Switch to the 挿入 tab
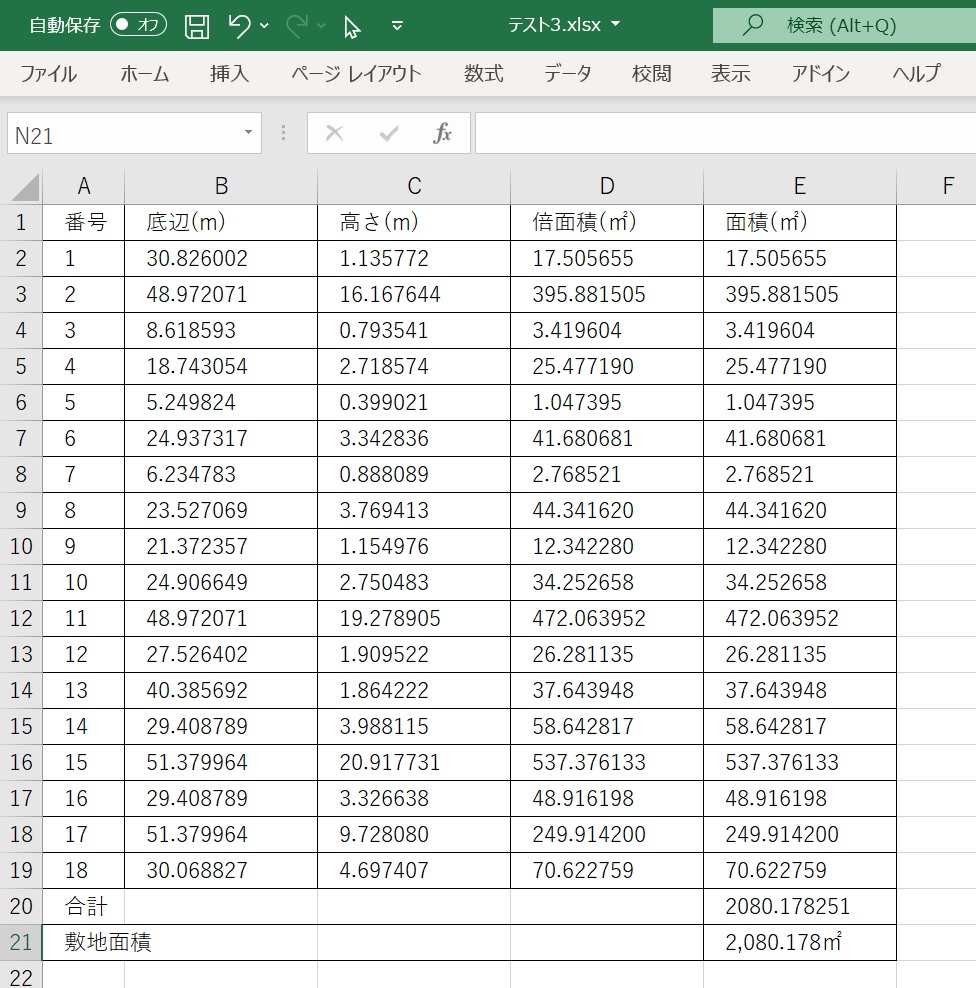This screenshot has width=976, height=988. click(229, 74)
